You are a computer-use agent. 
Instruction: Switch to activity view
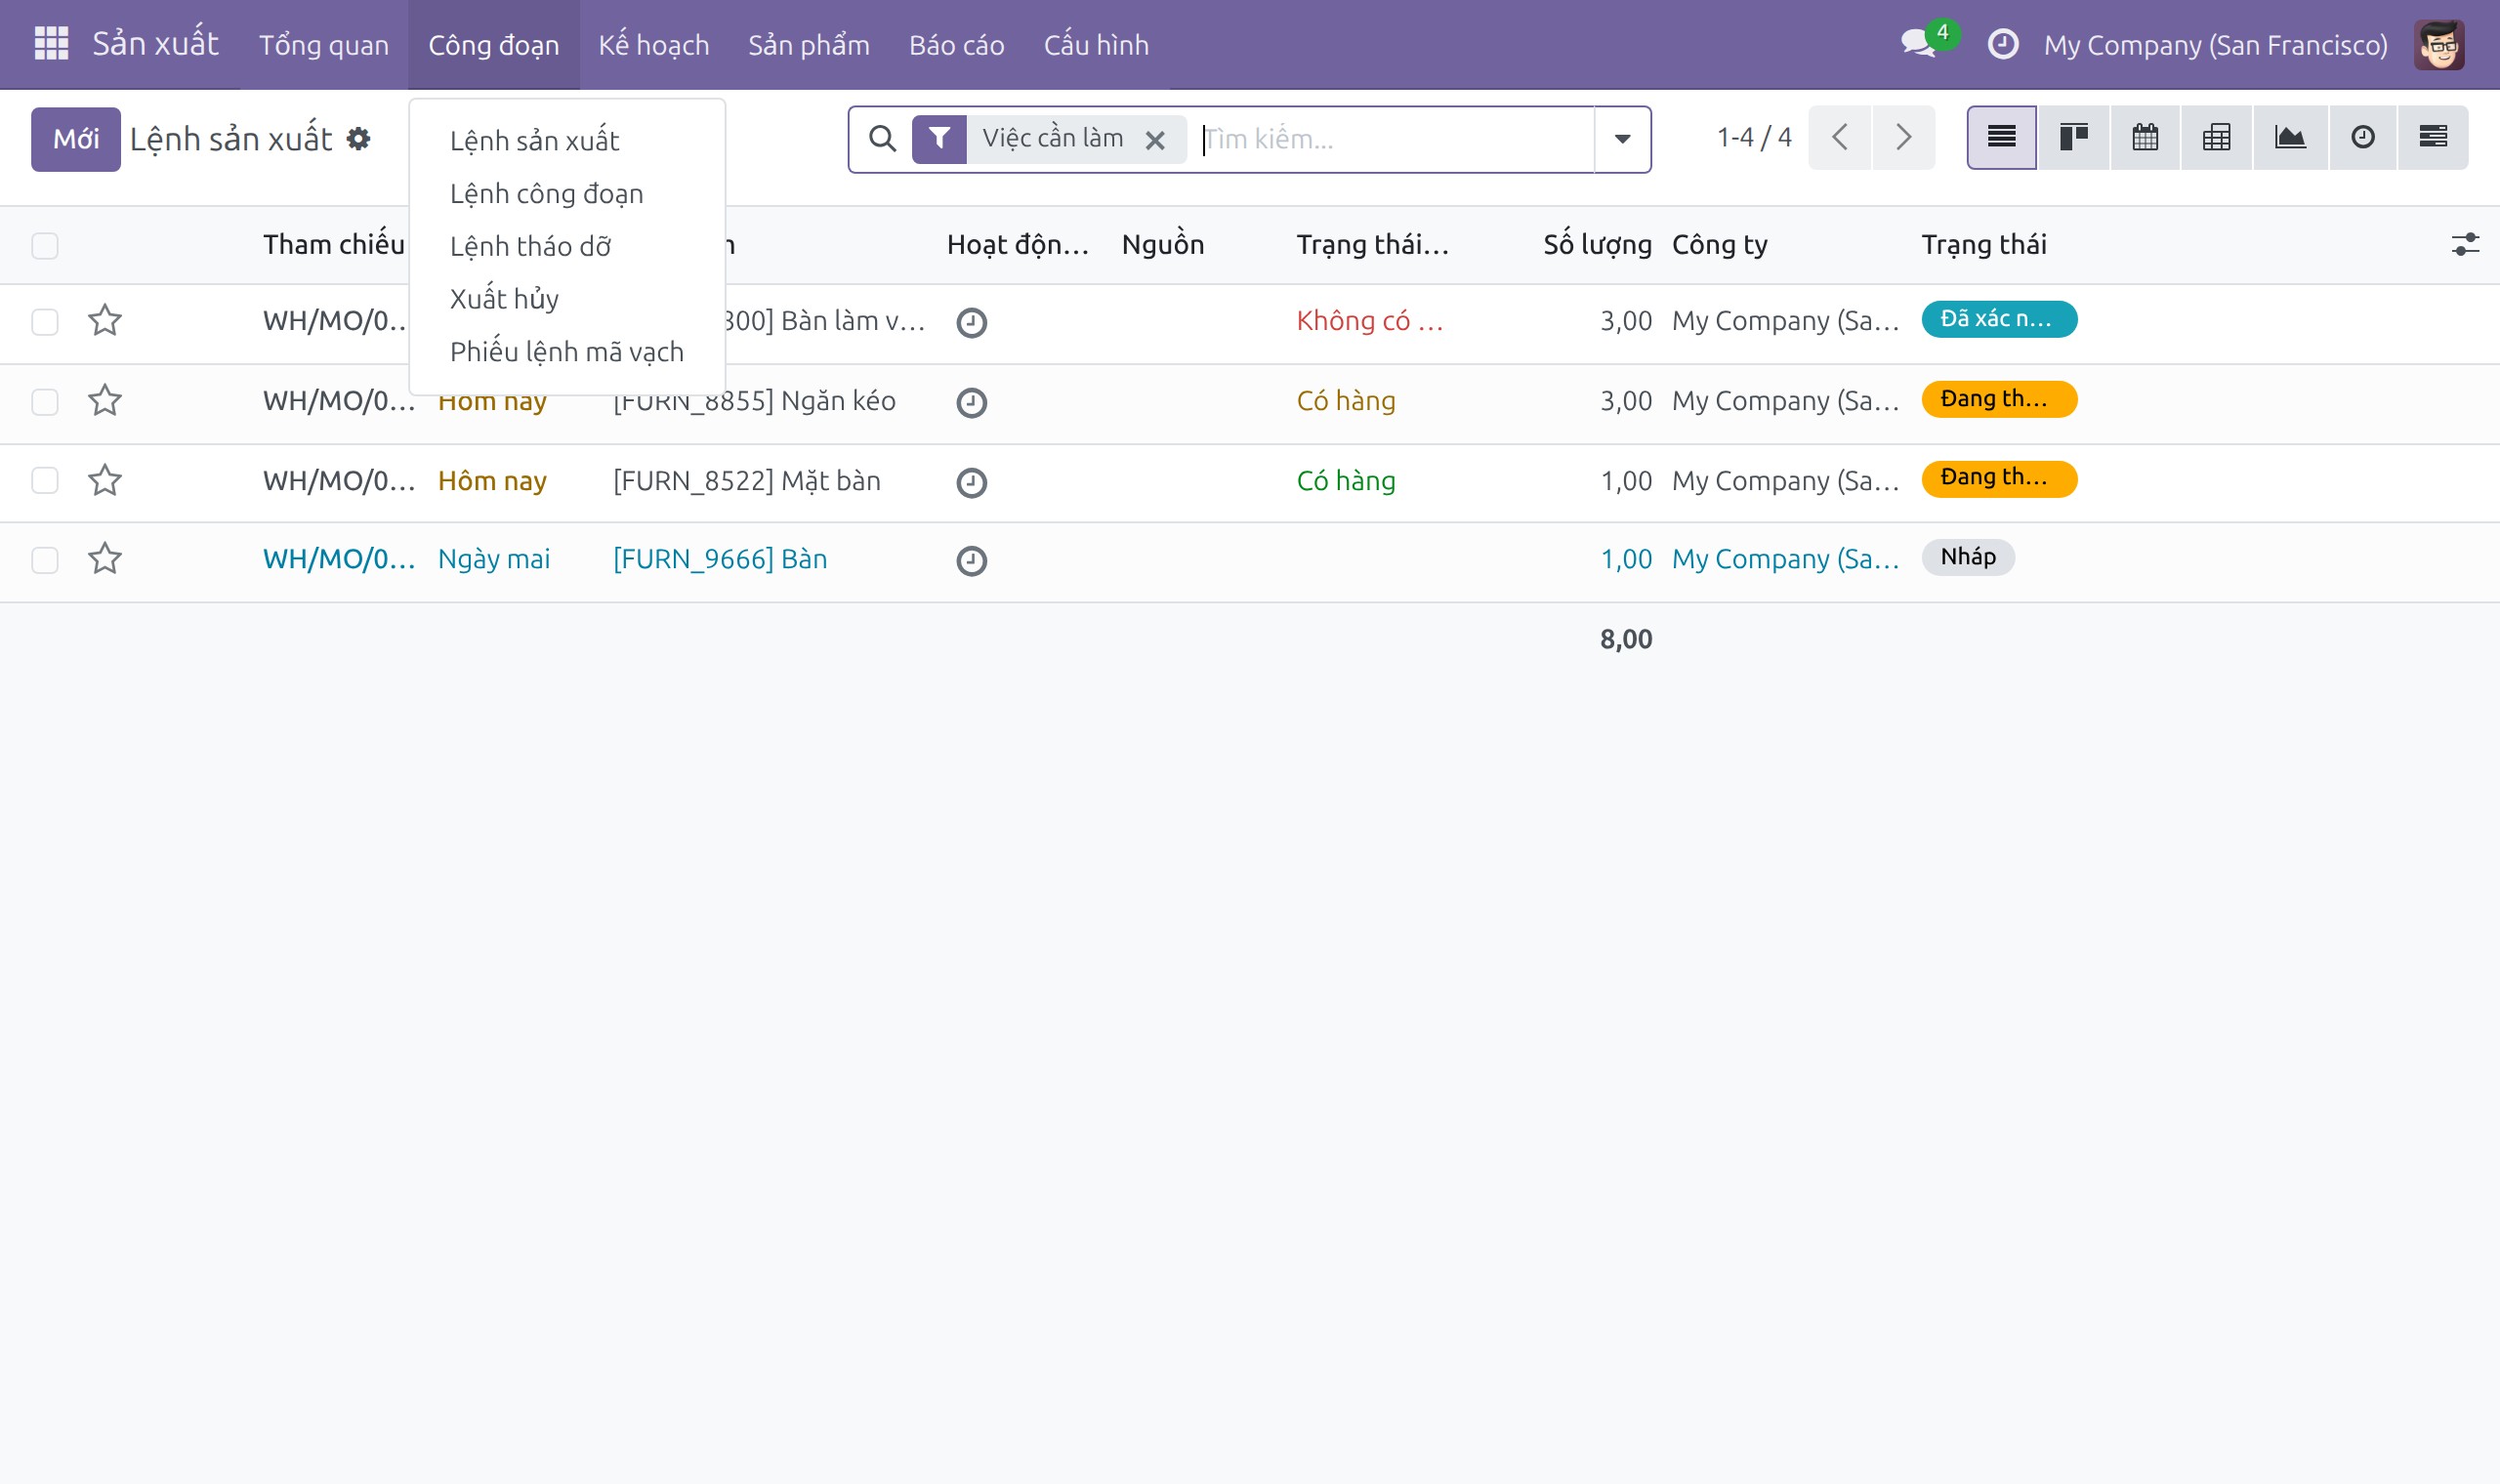pyautogui.click(x=2362, y=137)
